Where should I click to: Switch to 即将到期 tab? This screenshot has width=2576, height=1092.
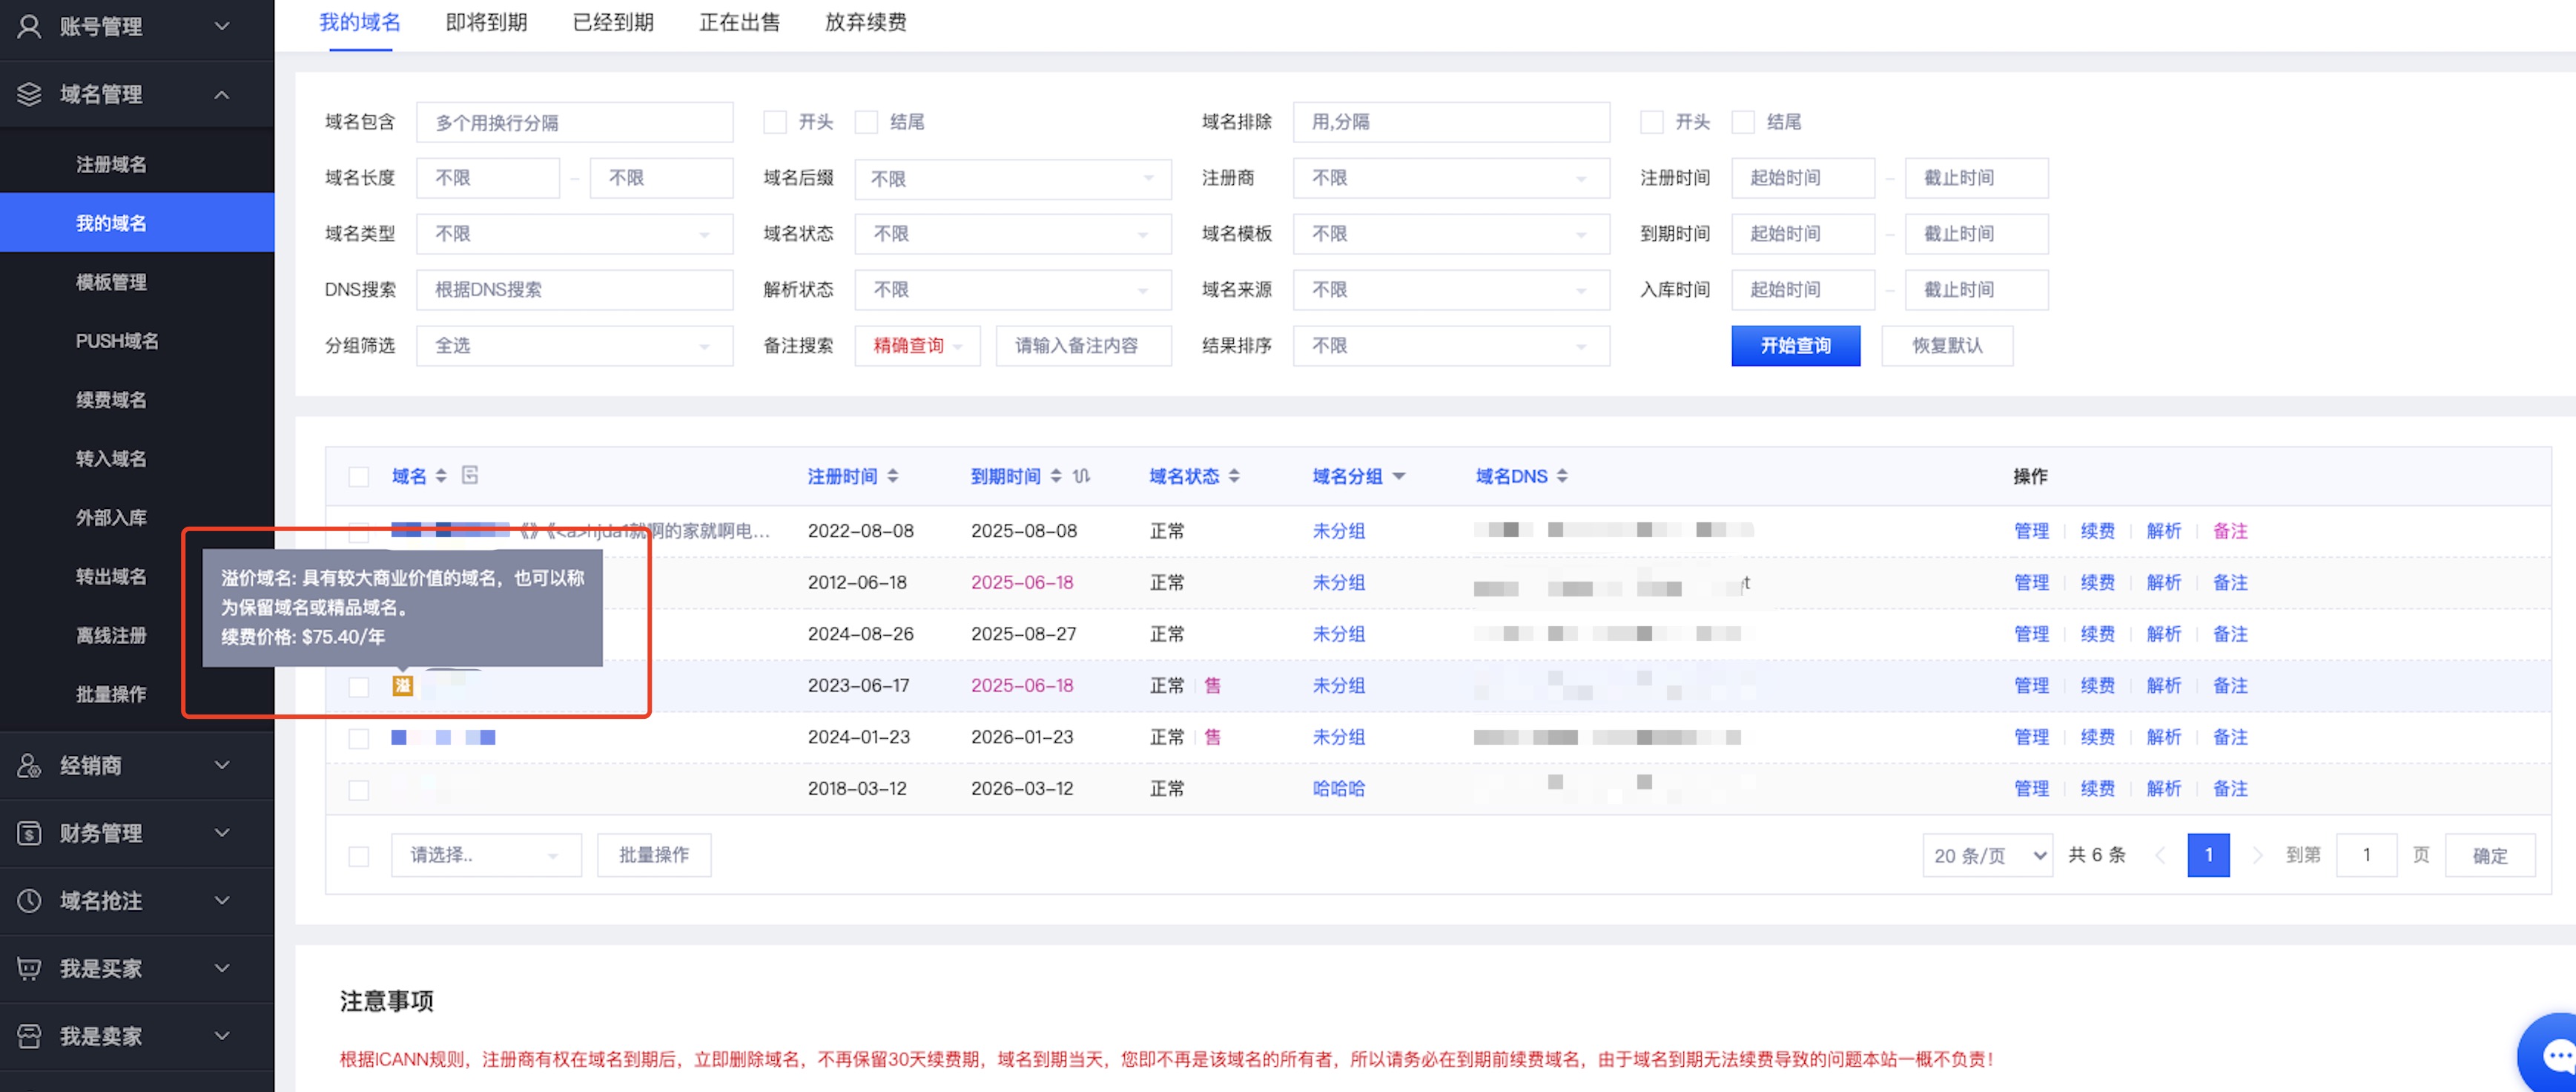pyautogui.click(x=486, y=22)
